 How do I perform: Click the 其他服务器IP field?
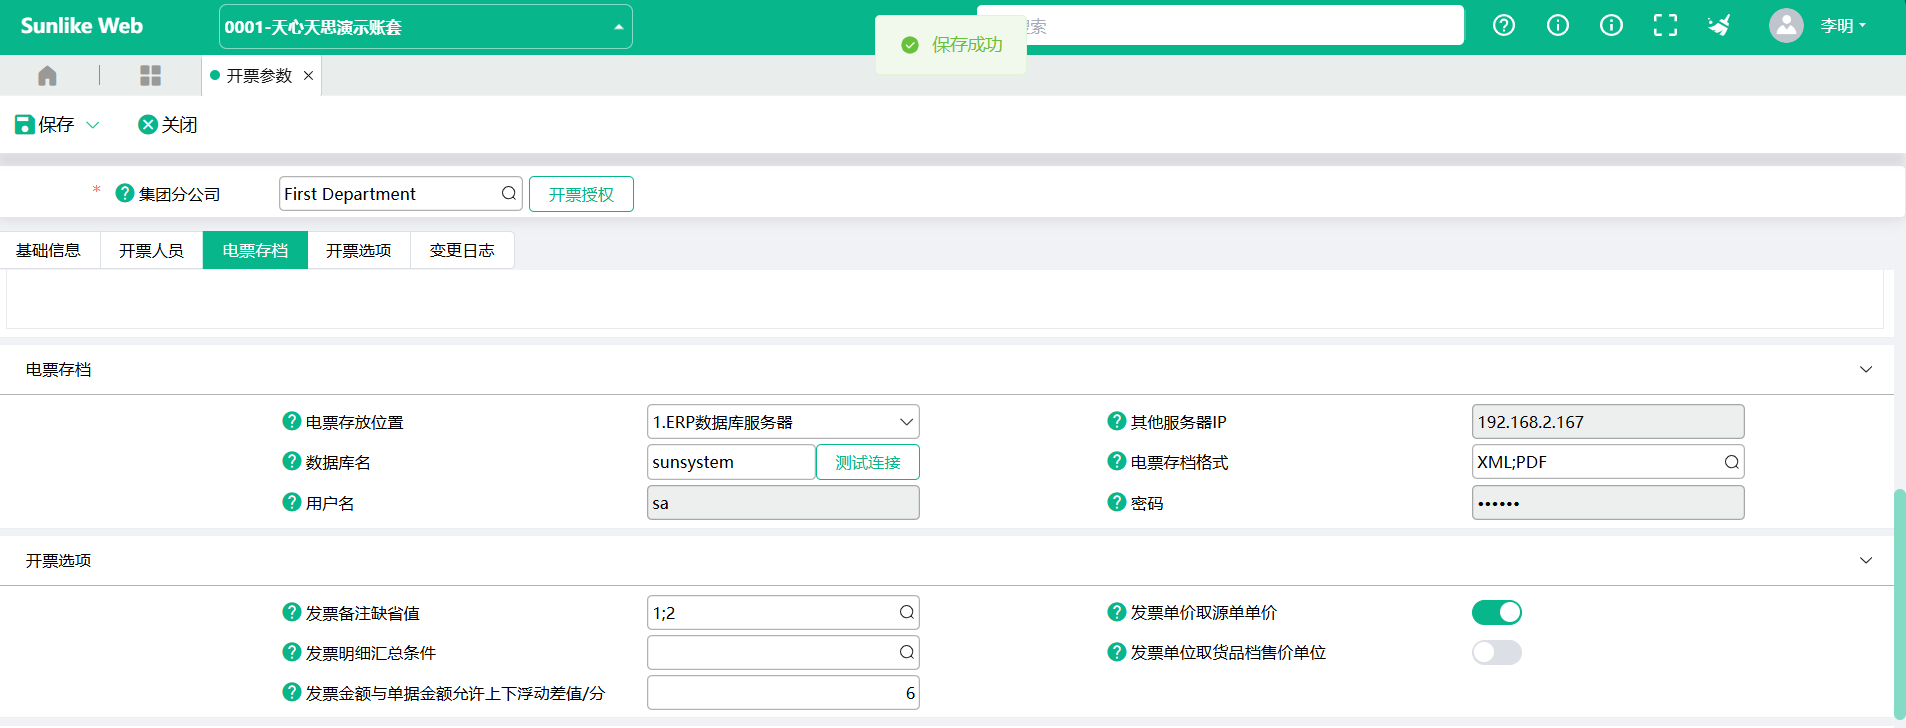click(x=1608, y=422)
